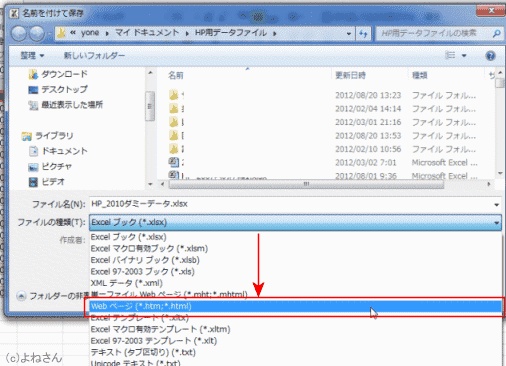Viewport: 506px width, 366px height.
Task: Click file list vertical scrollbar thumb
Action: tap(500, 83)
